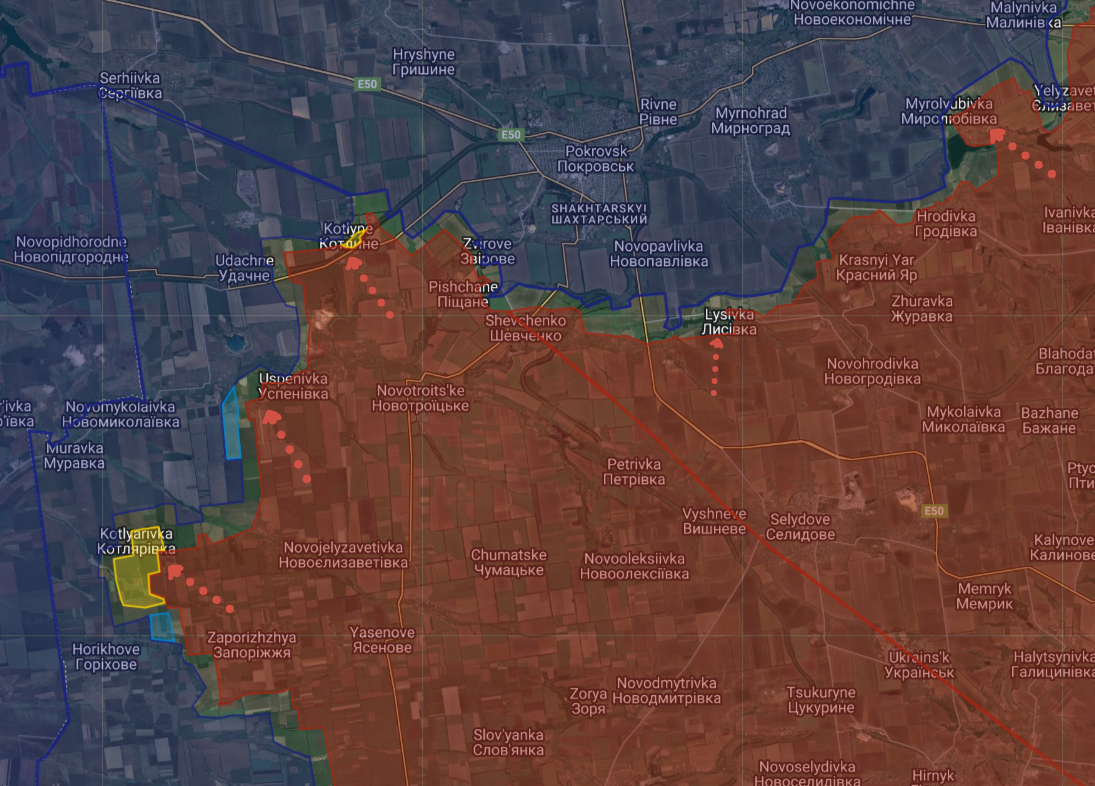The width and height of the screenshot is (1095, 786).
Task: Click the Selydove label
Action: [800, 527]
